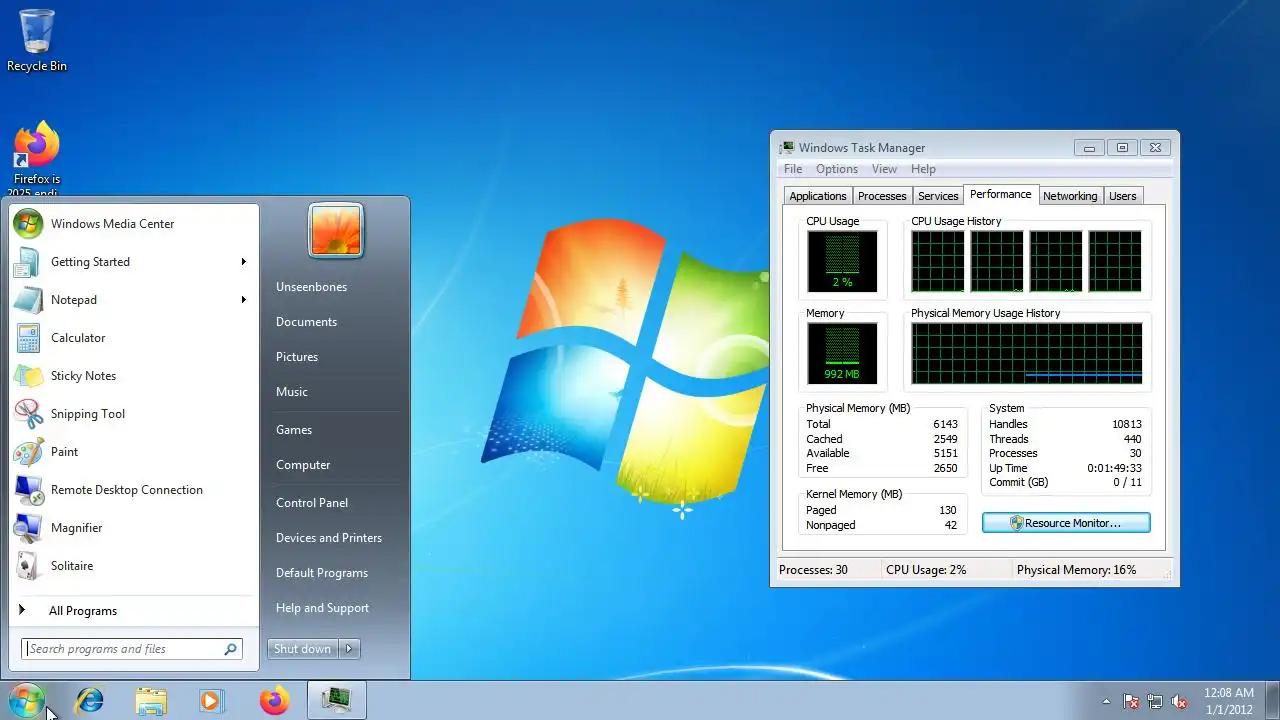The image size is (1280, 720).
Task: Click the muted volume tray icon
Action: click(1179, 701)
